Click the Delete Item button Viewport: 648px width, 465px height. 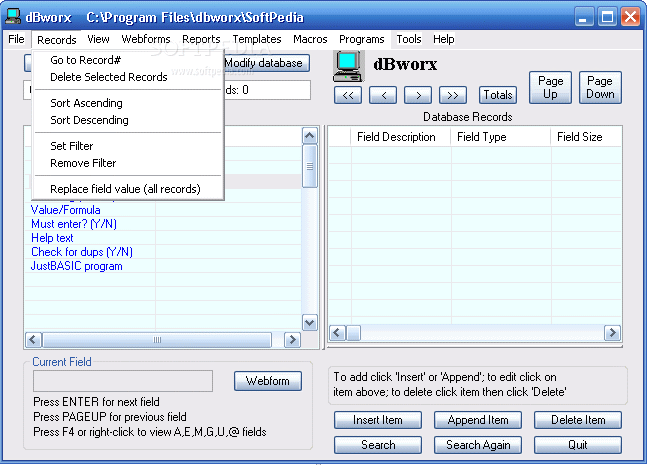pyautogui.click(x=578, y=420)
